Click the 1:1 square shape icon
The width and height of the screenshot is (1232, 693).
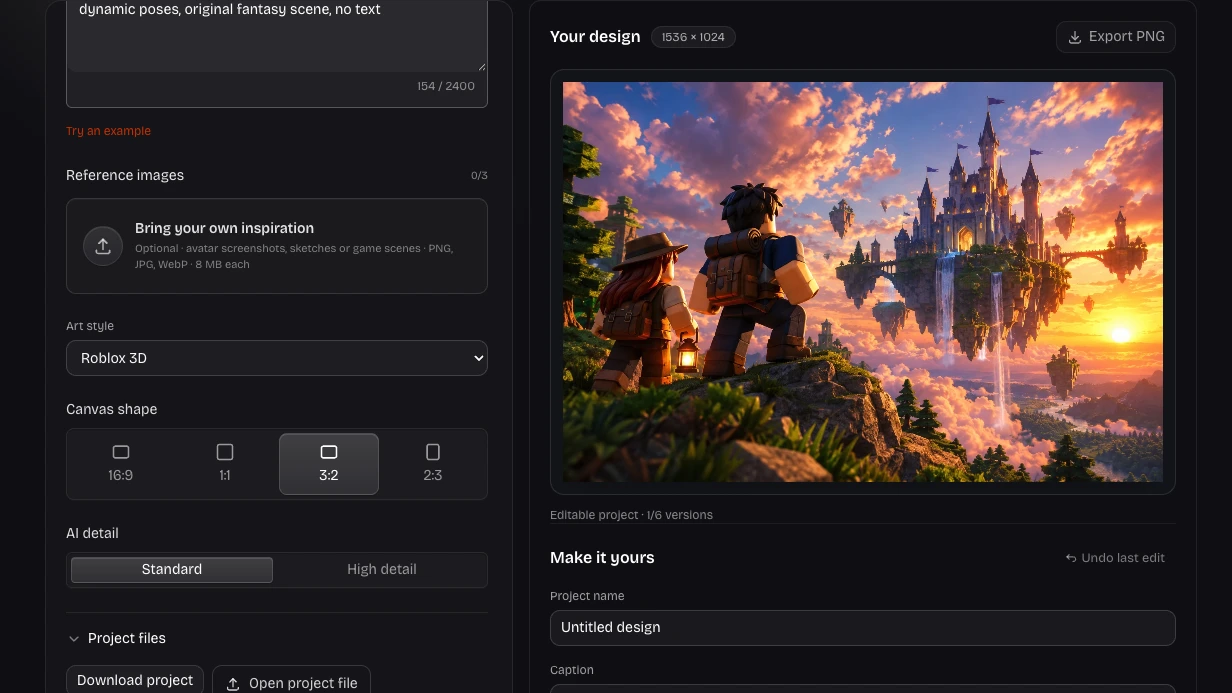coord(225,452)
